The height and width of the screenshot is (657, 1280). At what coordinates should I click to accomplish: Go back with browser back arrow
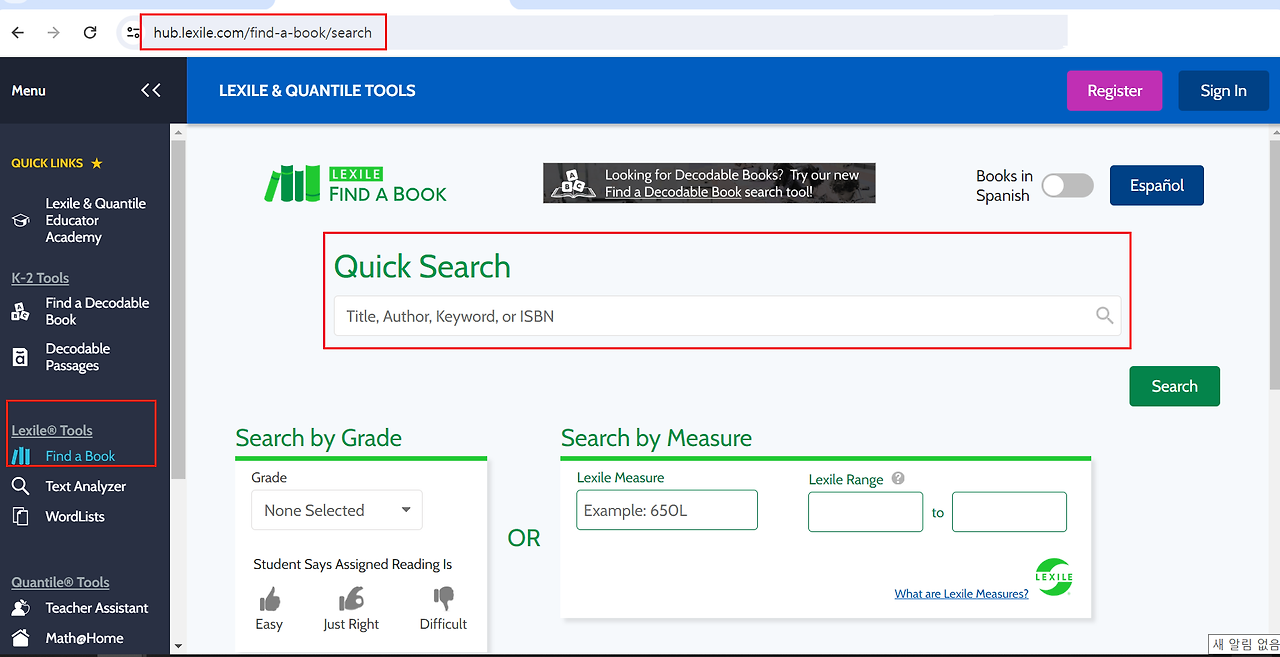tap(18, 33)
